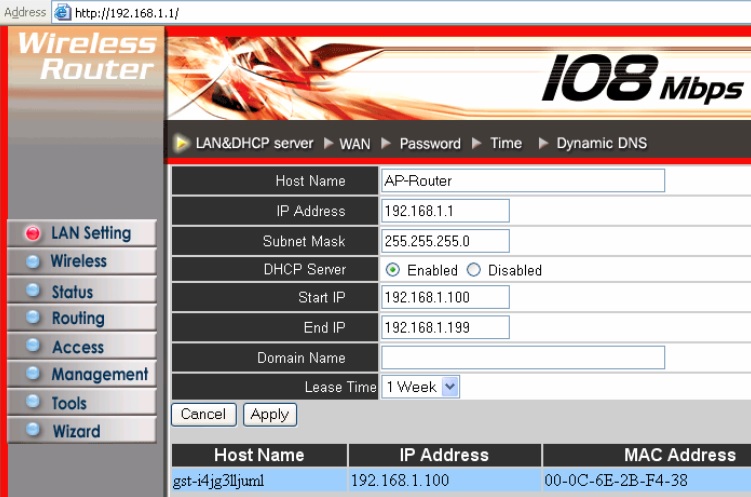Image resolution: width=751 pixels, height=497 pixels.
Task: Open the Wireless menu section
Action: click(82, 261)
